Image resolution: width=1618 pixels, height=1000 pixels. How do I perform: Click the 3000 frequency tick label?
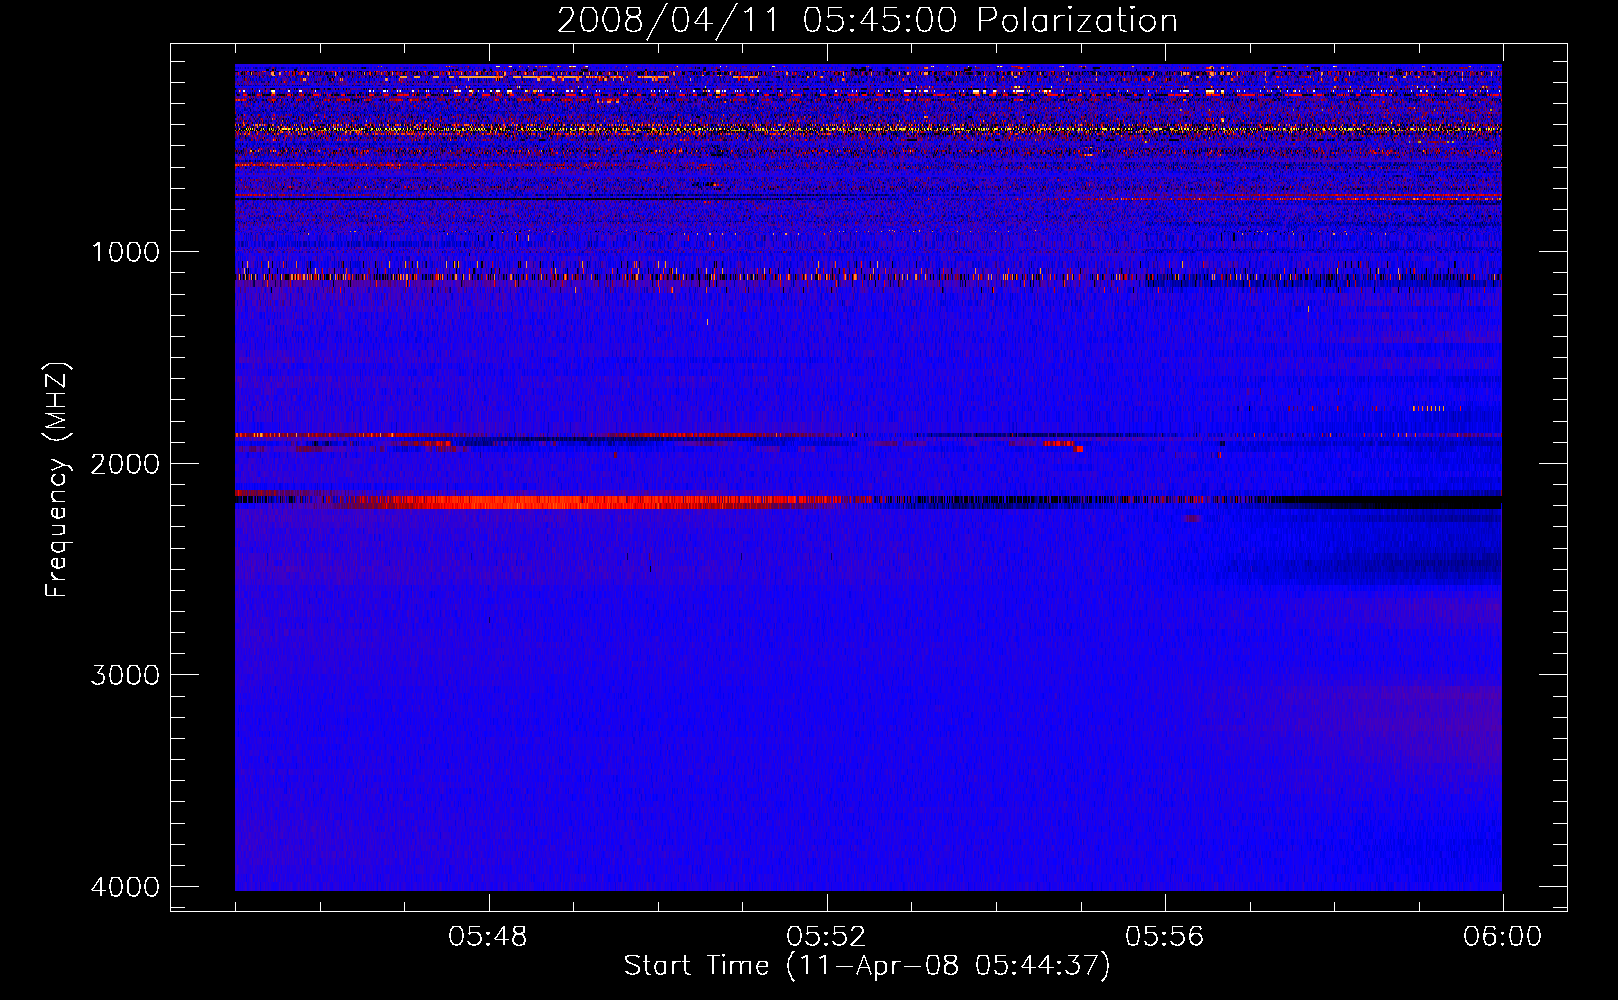coord(125,675)
